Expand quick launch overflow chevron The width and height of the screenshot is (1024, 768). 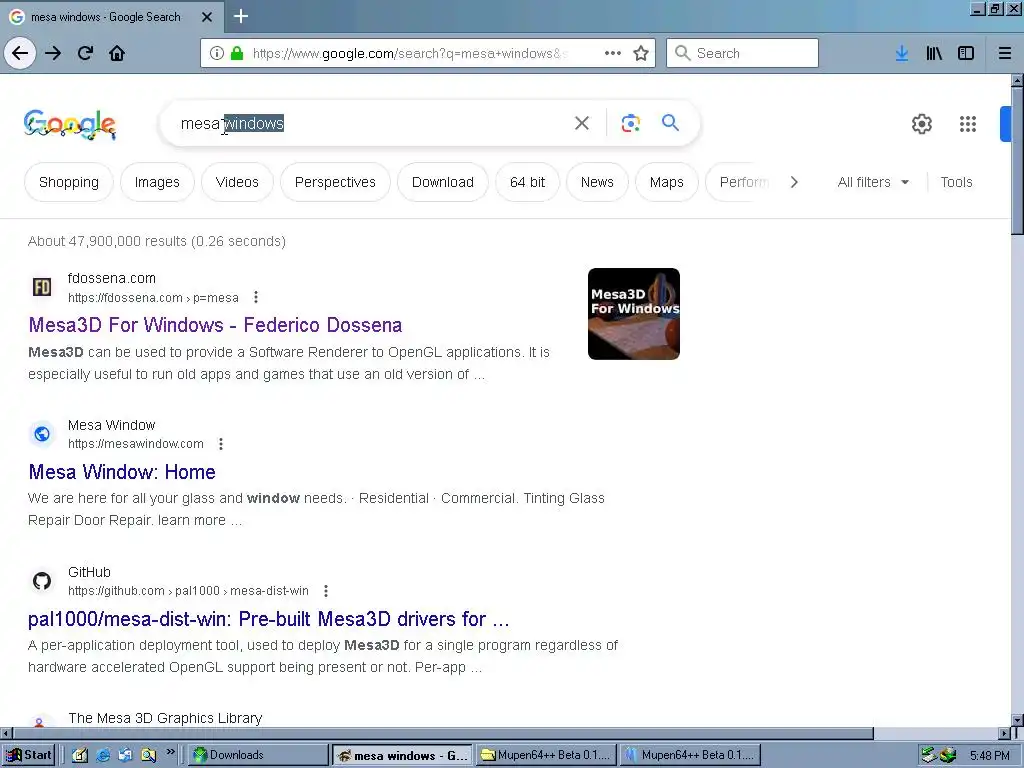pyautogui.click(x=170, y=752)
